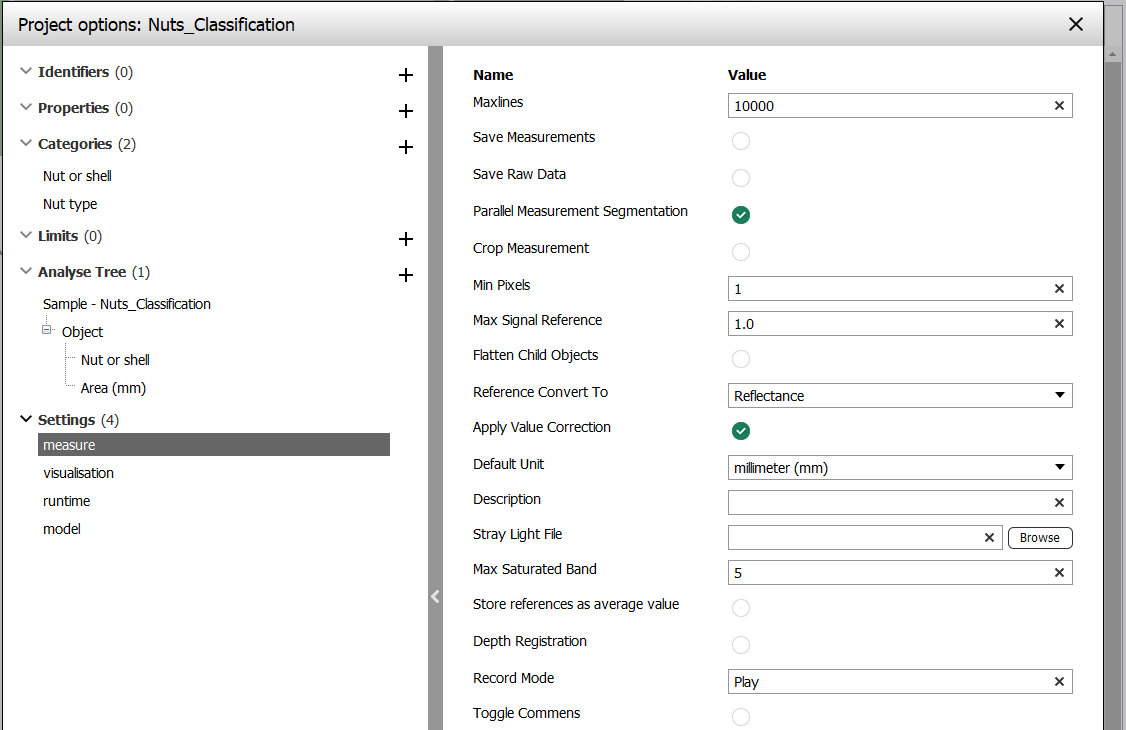Click plus icon next to Properties
The width and height of the screenshot is (1126, 730).
tap(405, 111)
